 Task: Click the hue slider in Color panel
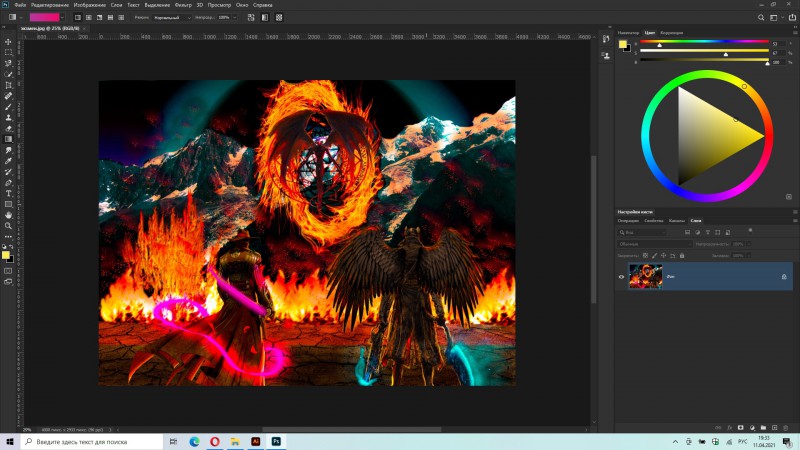705,43
